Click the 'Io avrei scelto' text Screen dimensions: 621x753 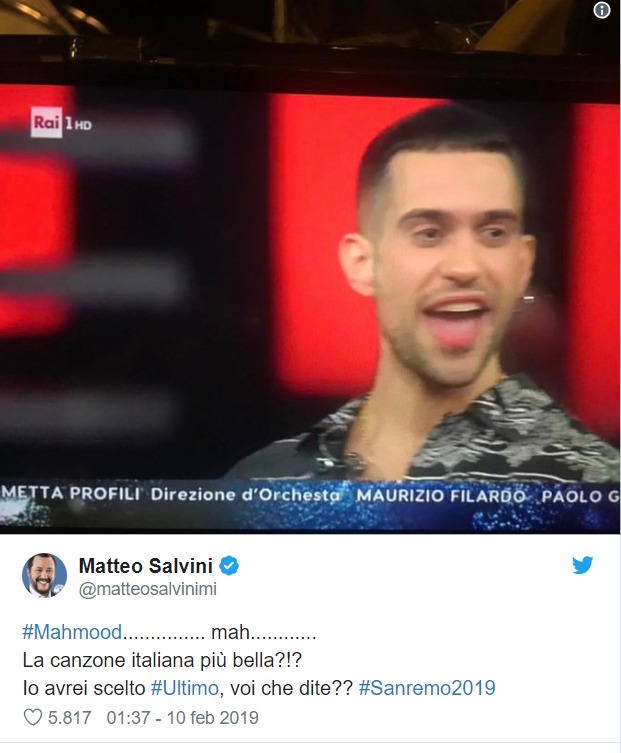pos(84,688)
